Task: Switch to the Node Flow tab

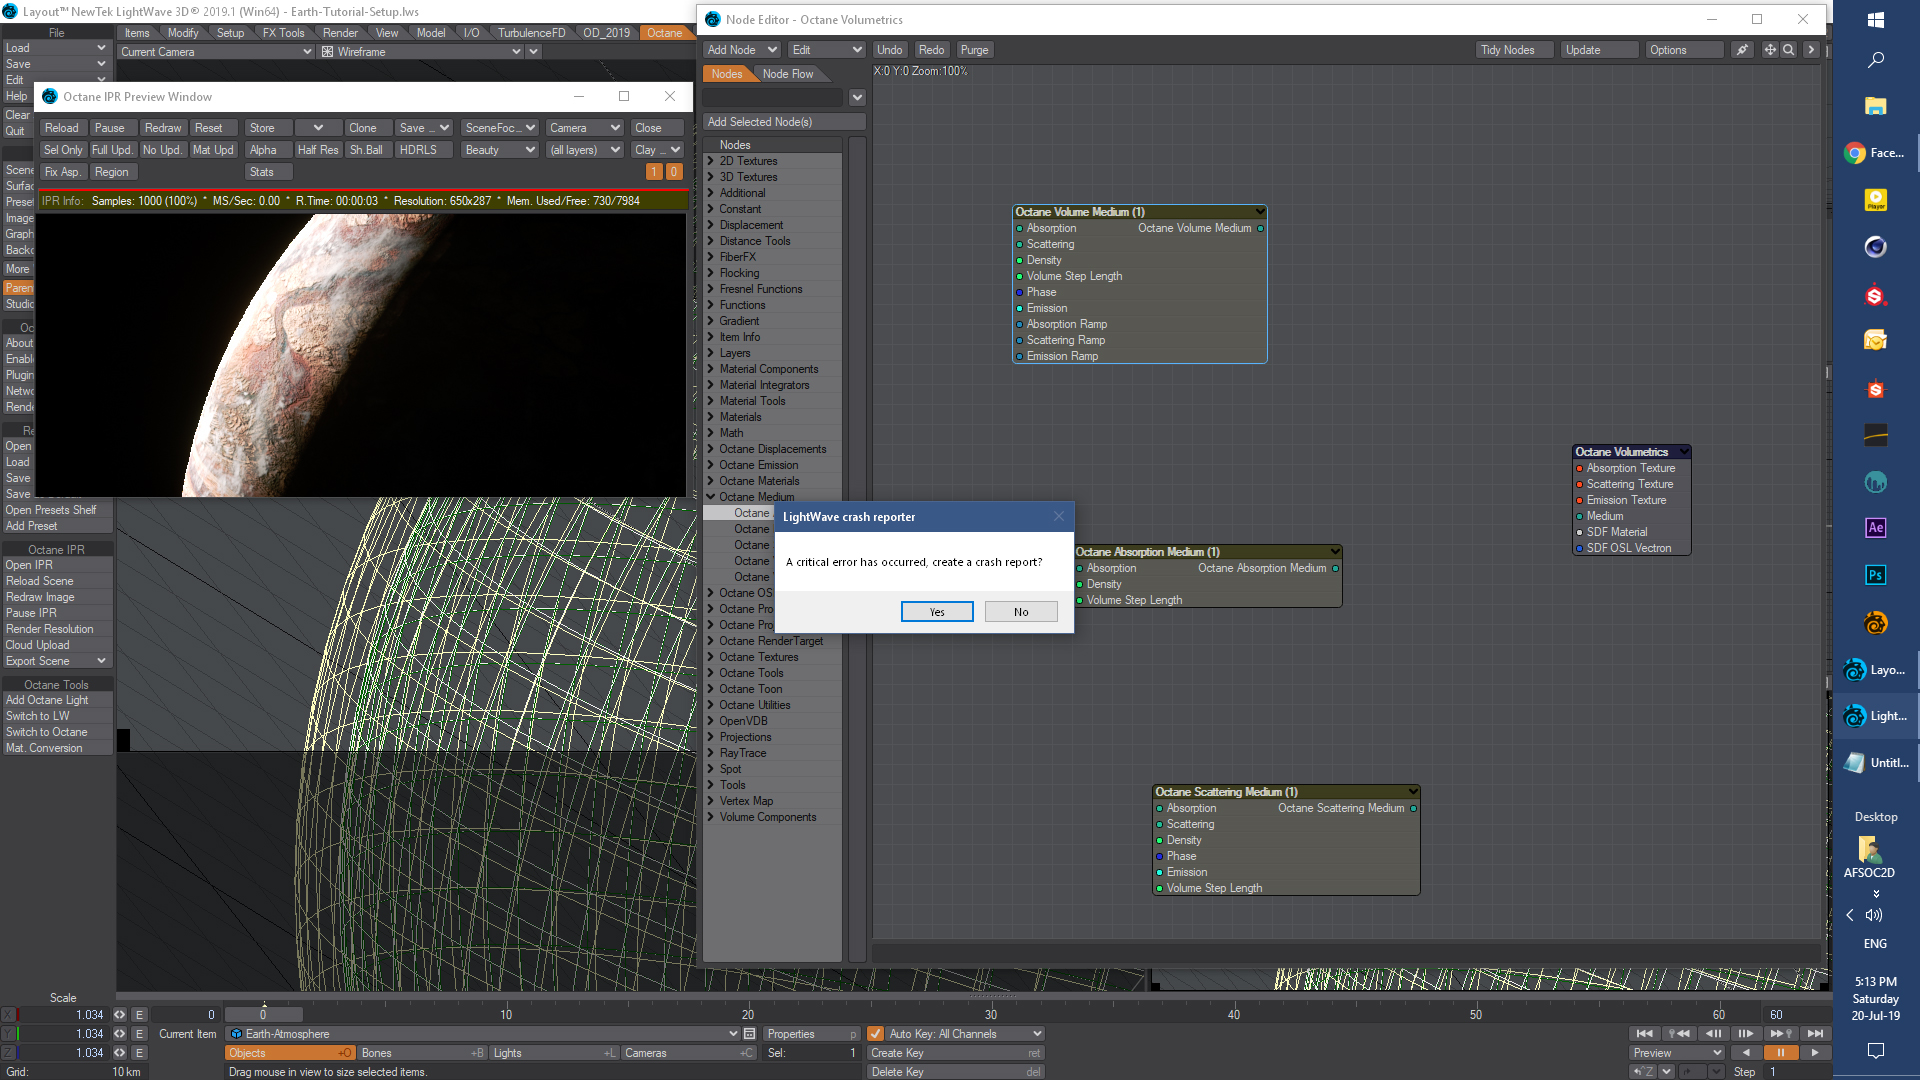Action: tap(787, 74)
